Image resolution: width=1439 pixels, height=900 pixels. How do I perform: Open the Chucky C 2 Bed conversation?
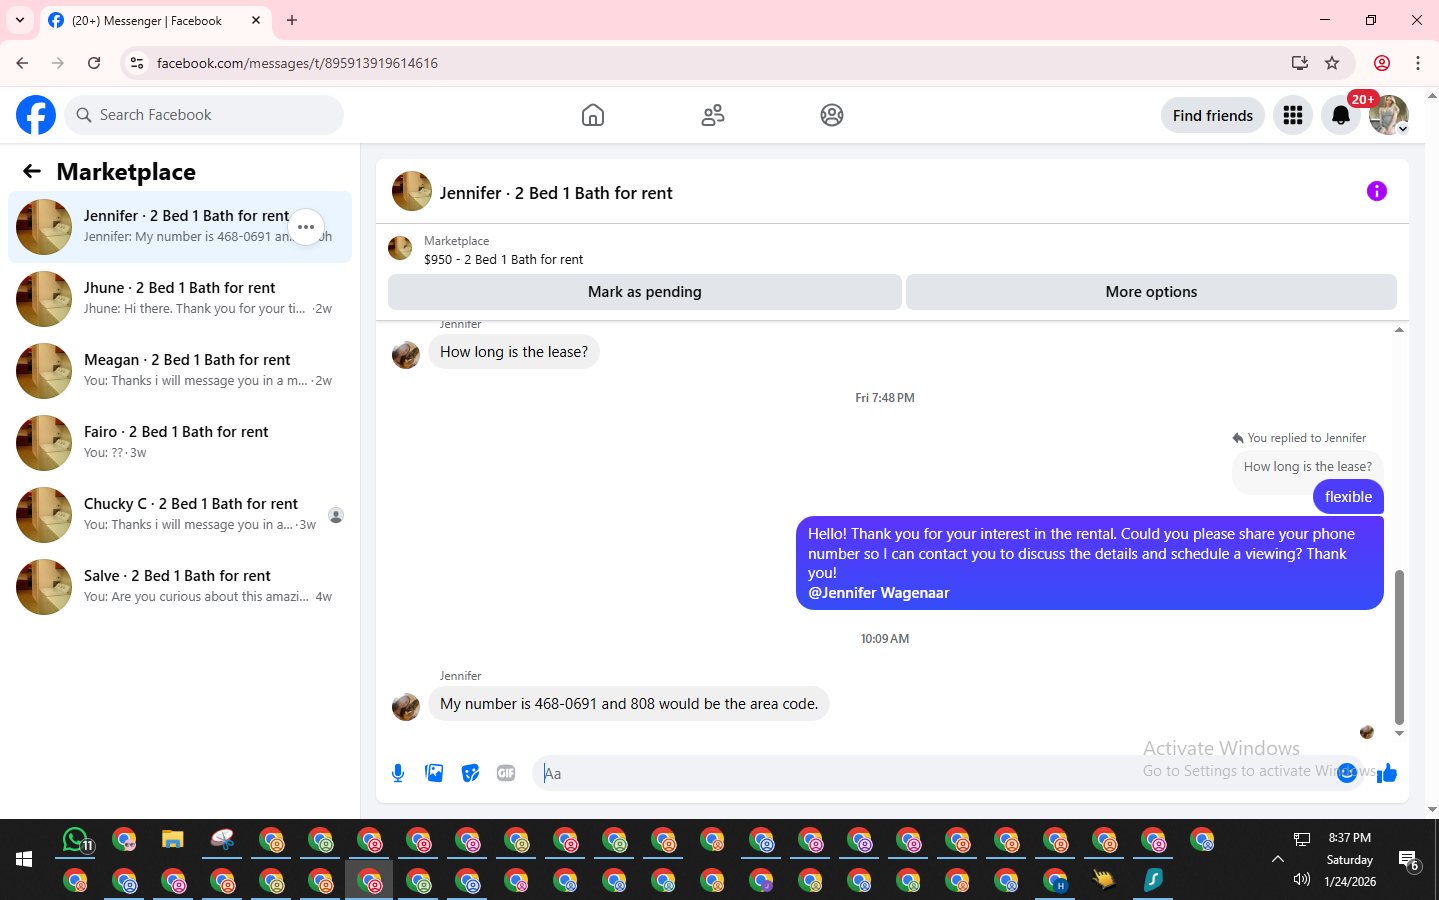click(x=180, y=515)
